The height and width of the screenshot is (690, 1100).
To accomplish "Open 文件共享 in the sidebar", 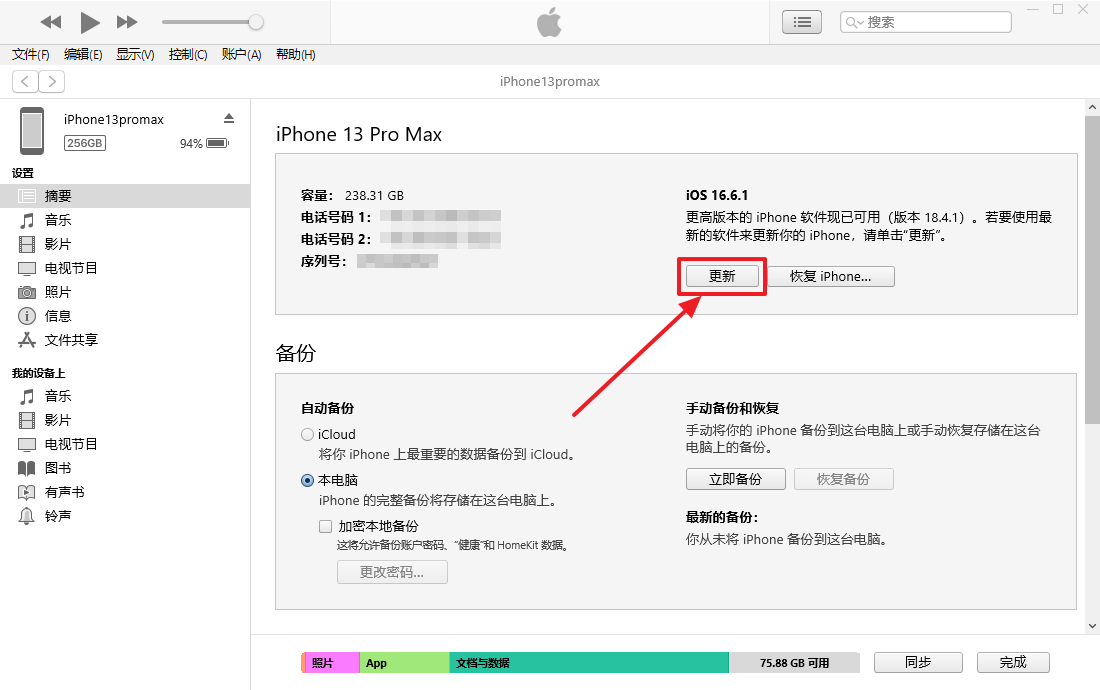I will [71, 340].
